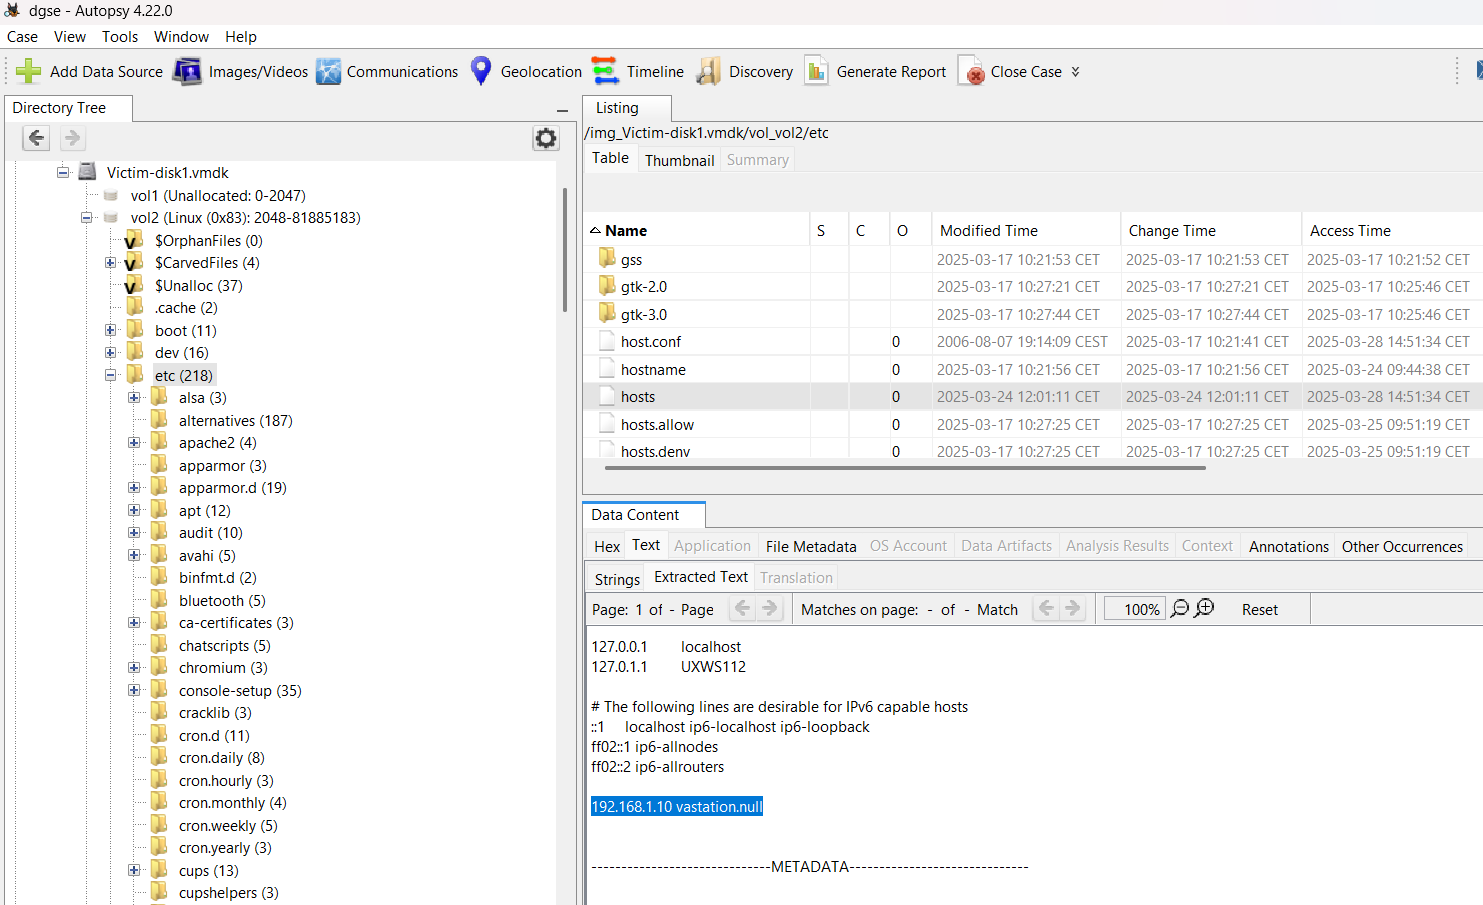Select the hostname file row
Screen dimensions: 1483x905
(x=1033, y=369)
